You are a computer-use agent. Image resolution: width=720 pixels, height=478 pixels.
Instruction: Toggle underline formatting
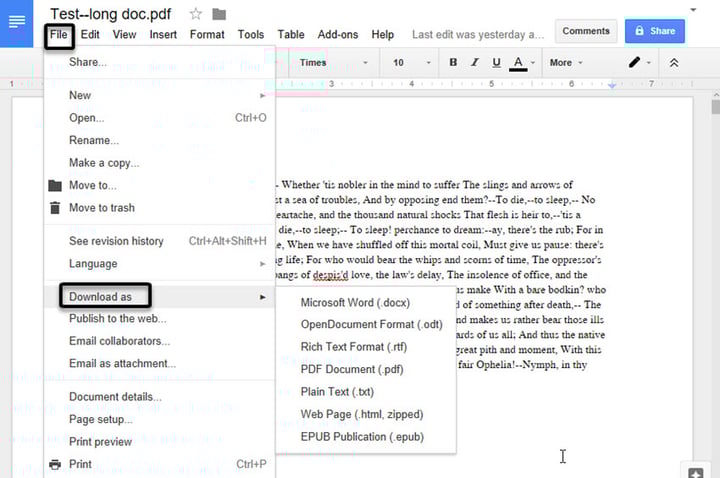(x=497, y=62)
